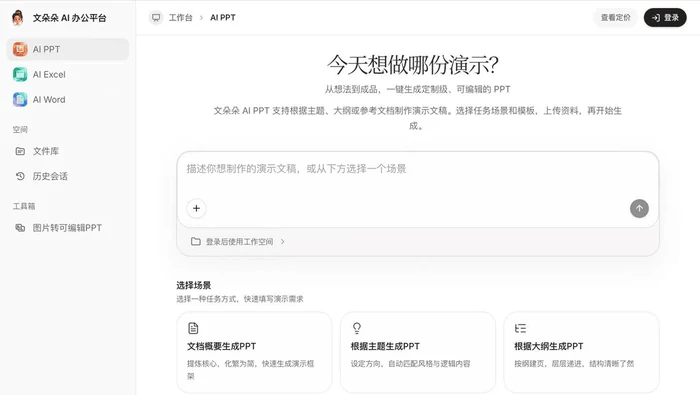Click the chevron next to 登录后使用工作空间
Screen dimensions: 700x395
coord(283,241)
